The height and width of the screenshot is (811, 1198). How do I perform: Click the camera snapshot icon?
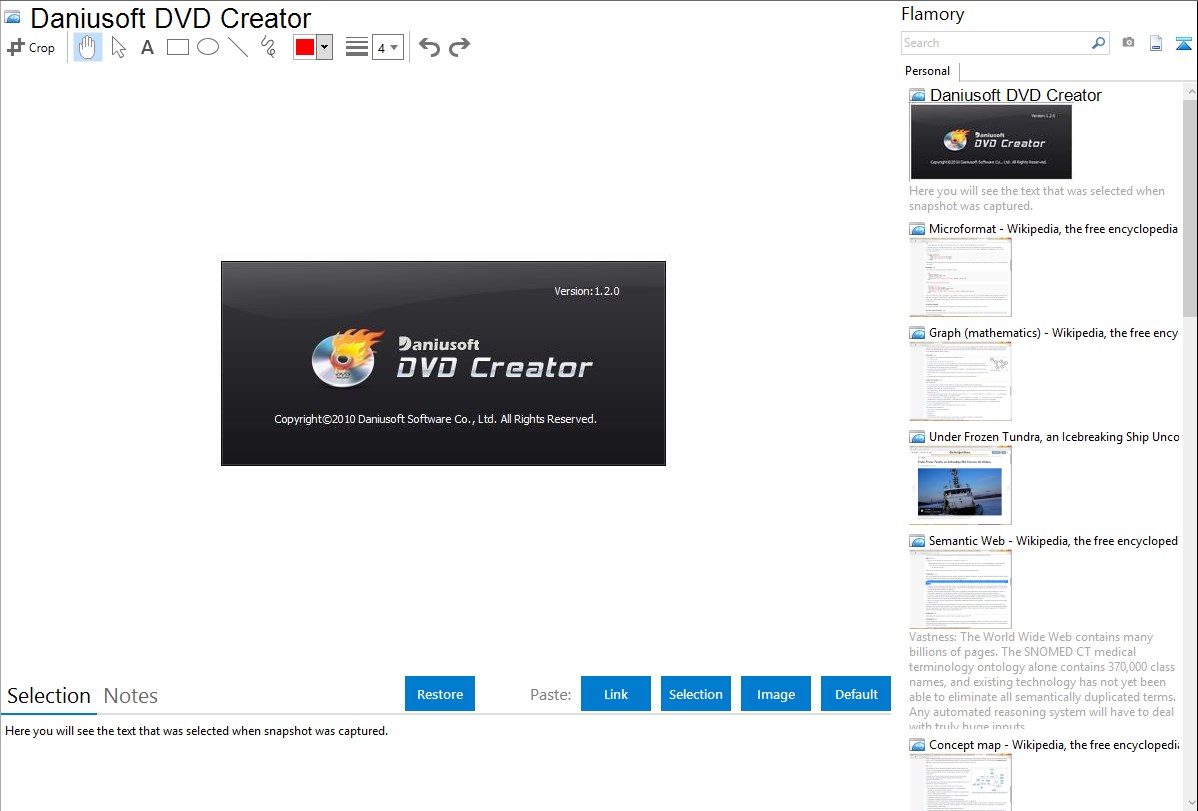(1128, 43)
